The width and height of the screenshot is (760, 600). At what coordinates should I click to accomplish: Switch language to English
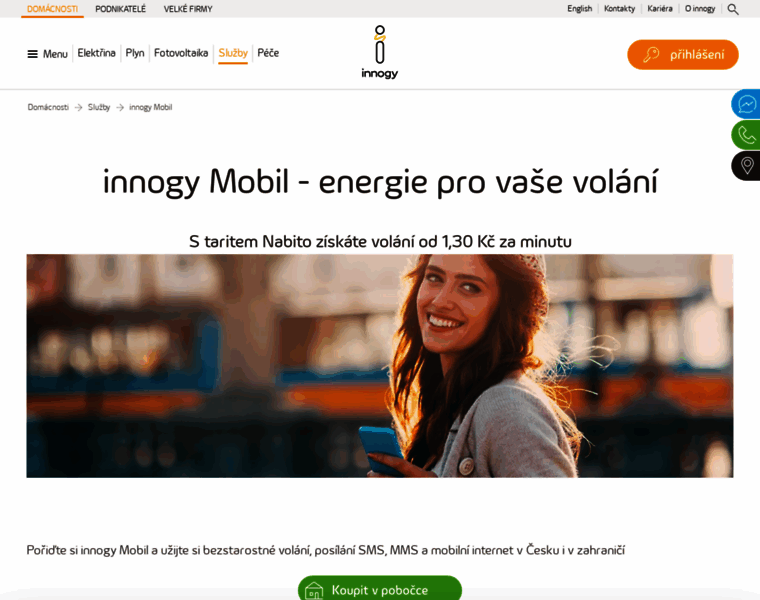(579, 8)
